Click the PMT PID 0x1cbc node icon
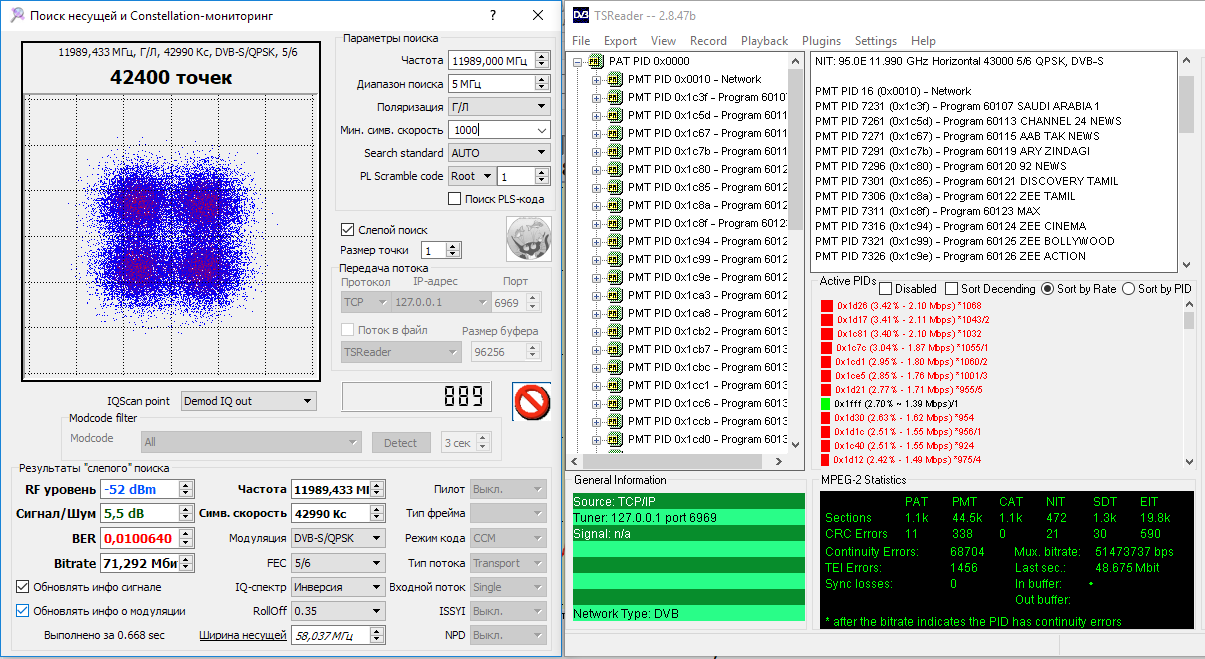The height and width of the screenshot is (659, 1205). coord(616,367)
